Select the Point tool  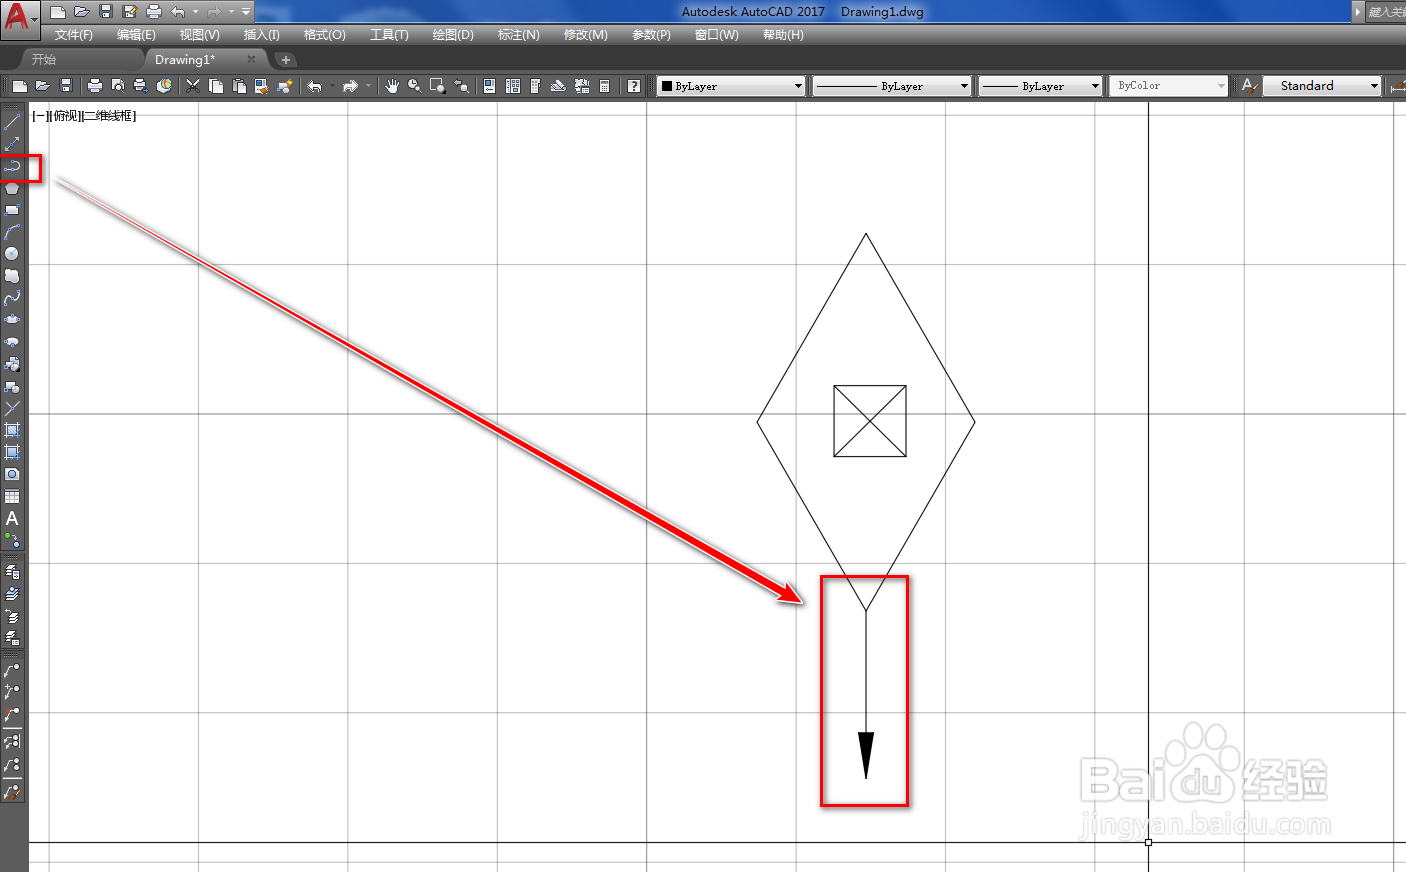(x=12, y=408)
